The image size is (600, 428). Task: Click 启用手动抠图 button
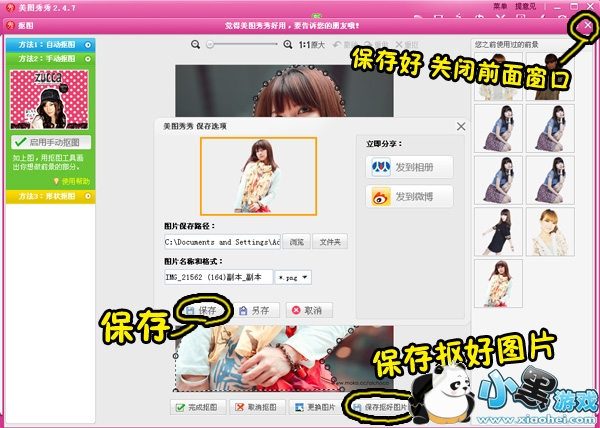coord(51,142)
